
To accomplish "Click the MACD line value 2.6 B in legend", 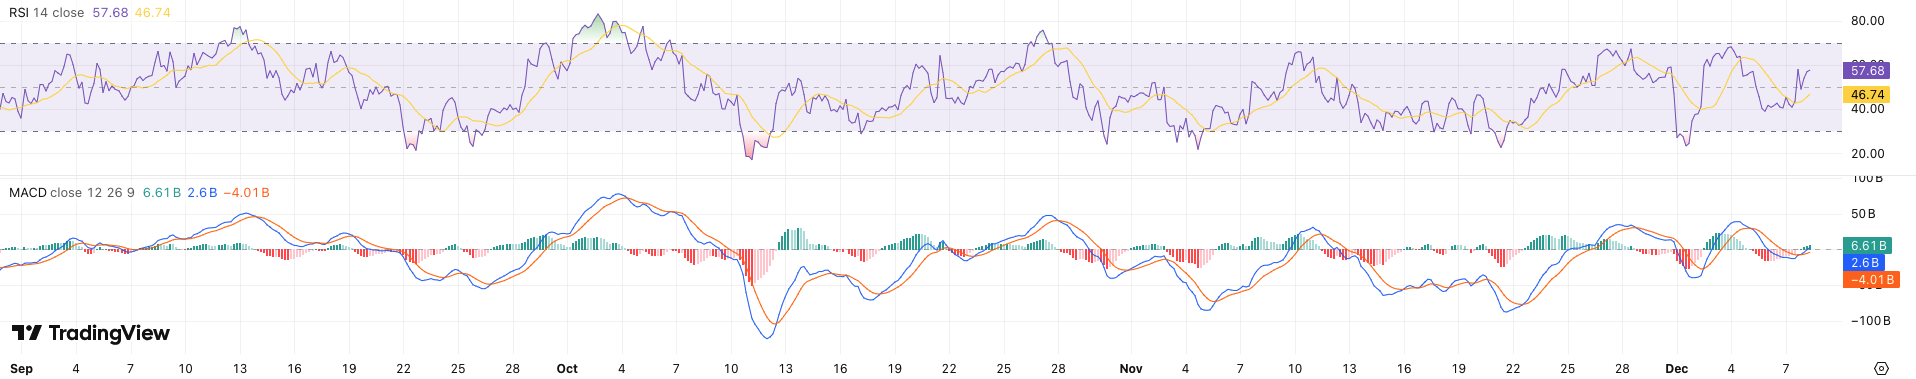I will pos(202,192).
